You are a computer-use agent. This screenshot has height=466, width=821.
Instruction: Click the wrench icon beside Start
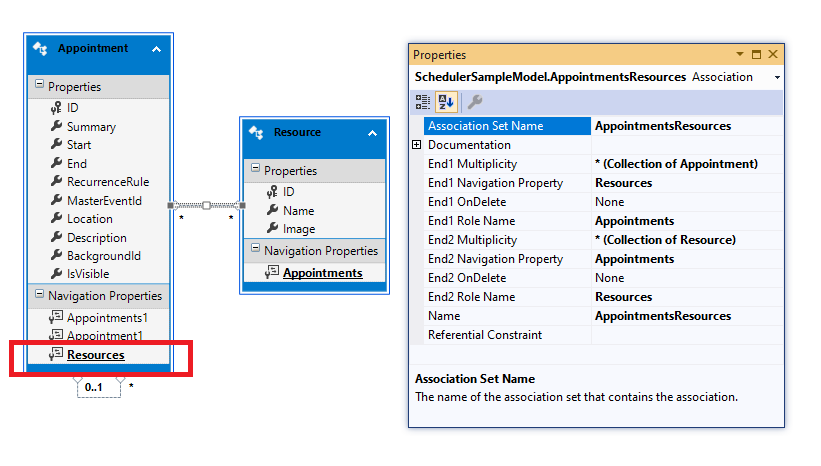coord(57,145)
